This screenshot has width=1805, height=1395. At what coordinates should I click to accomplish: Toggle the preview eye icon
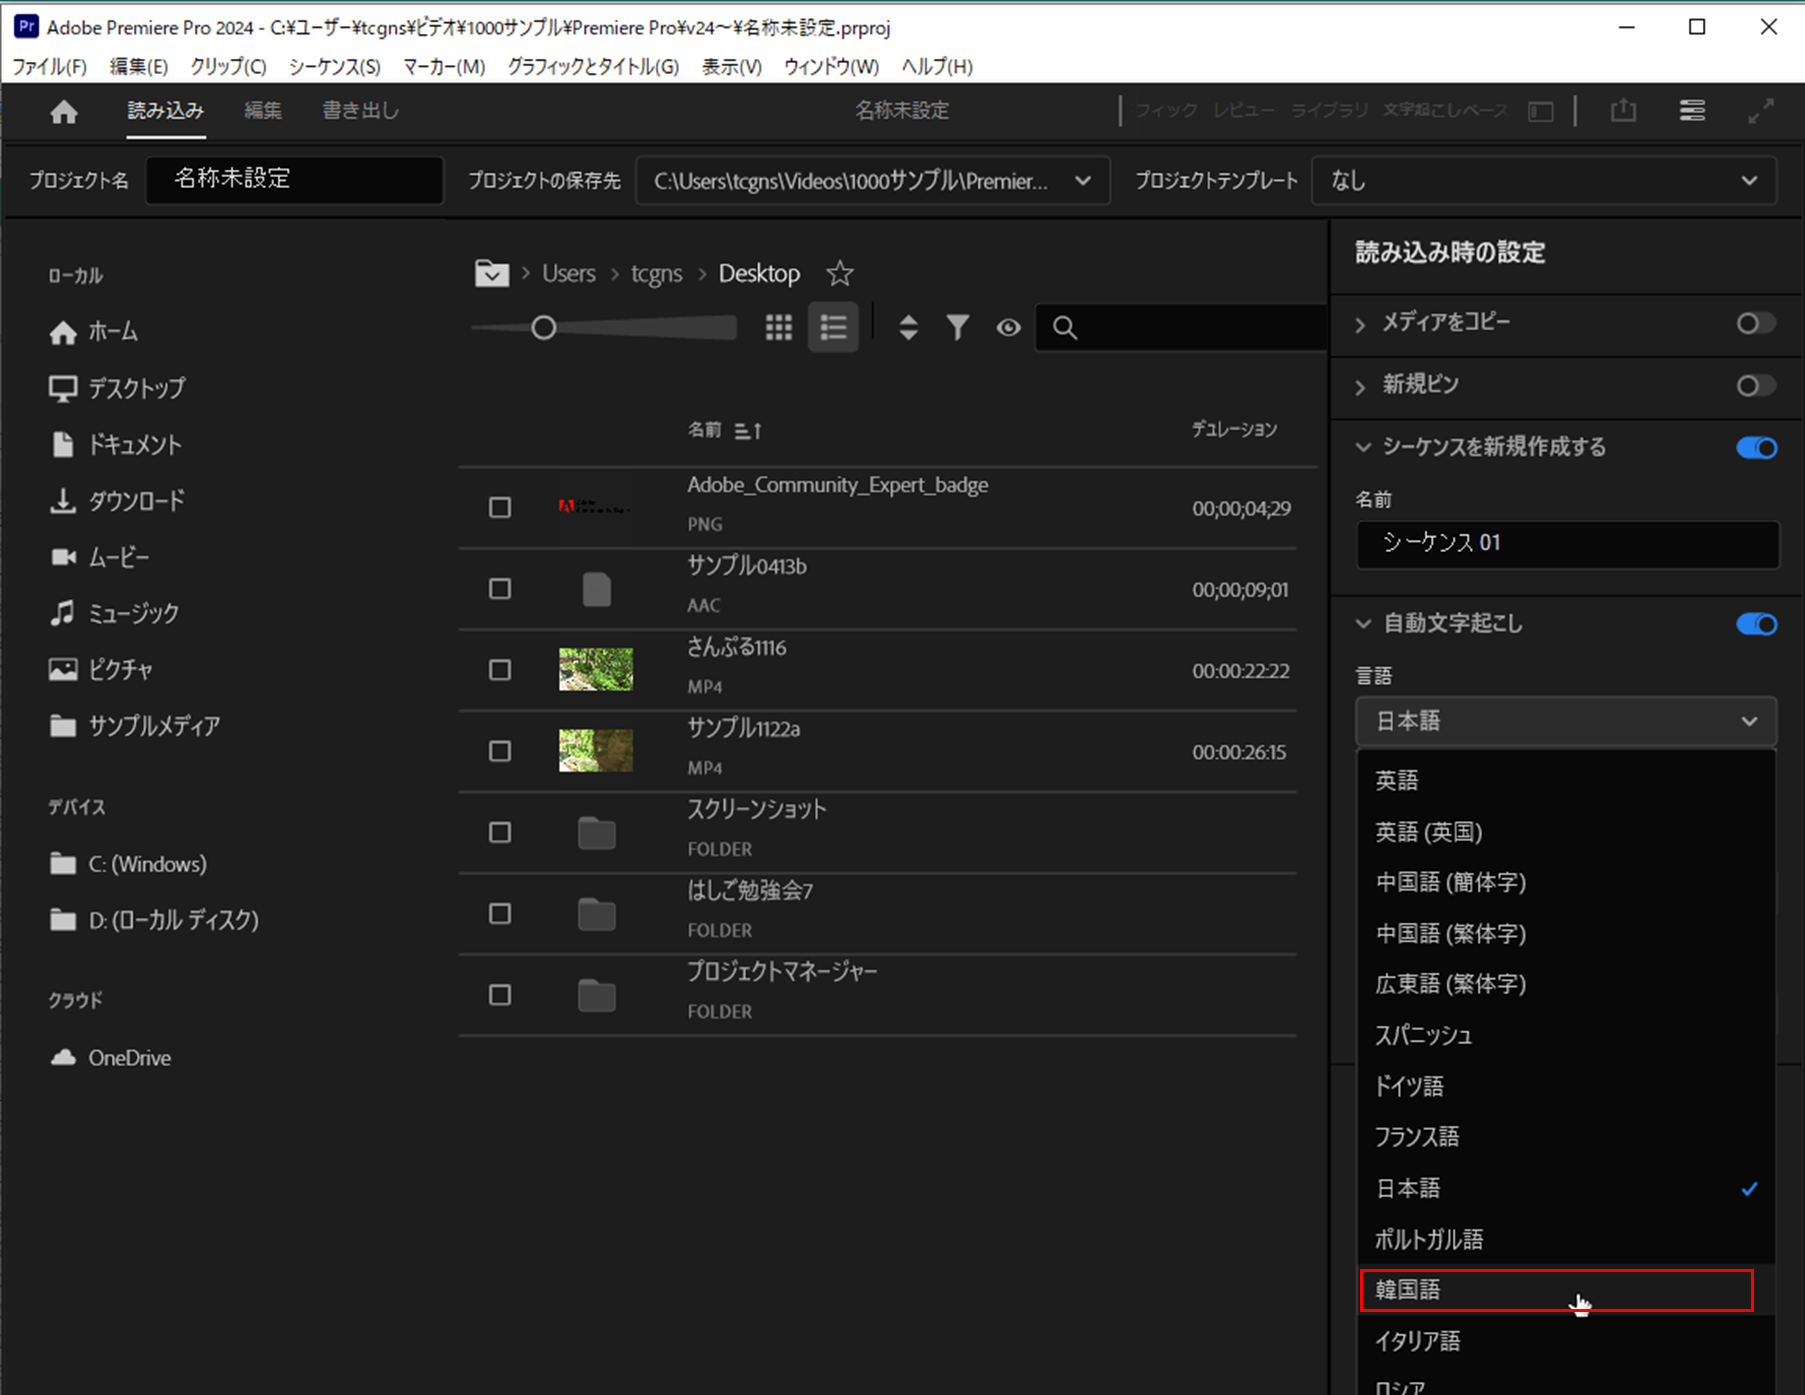[x=1007, y=327]
